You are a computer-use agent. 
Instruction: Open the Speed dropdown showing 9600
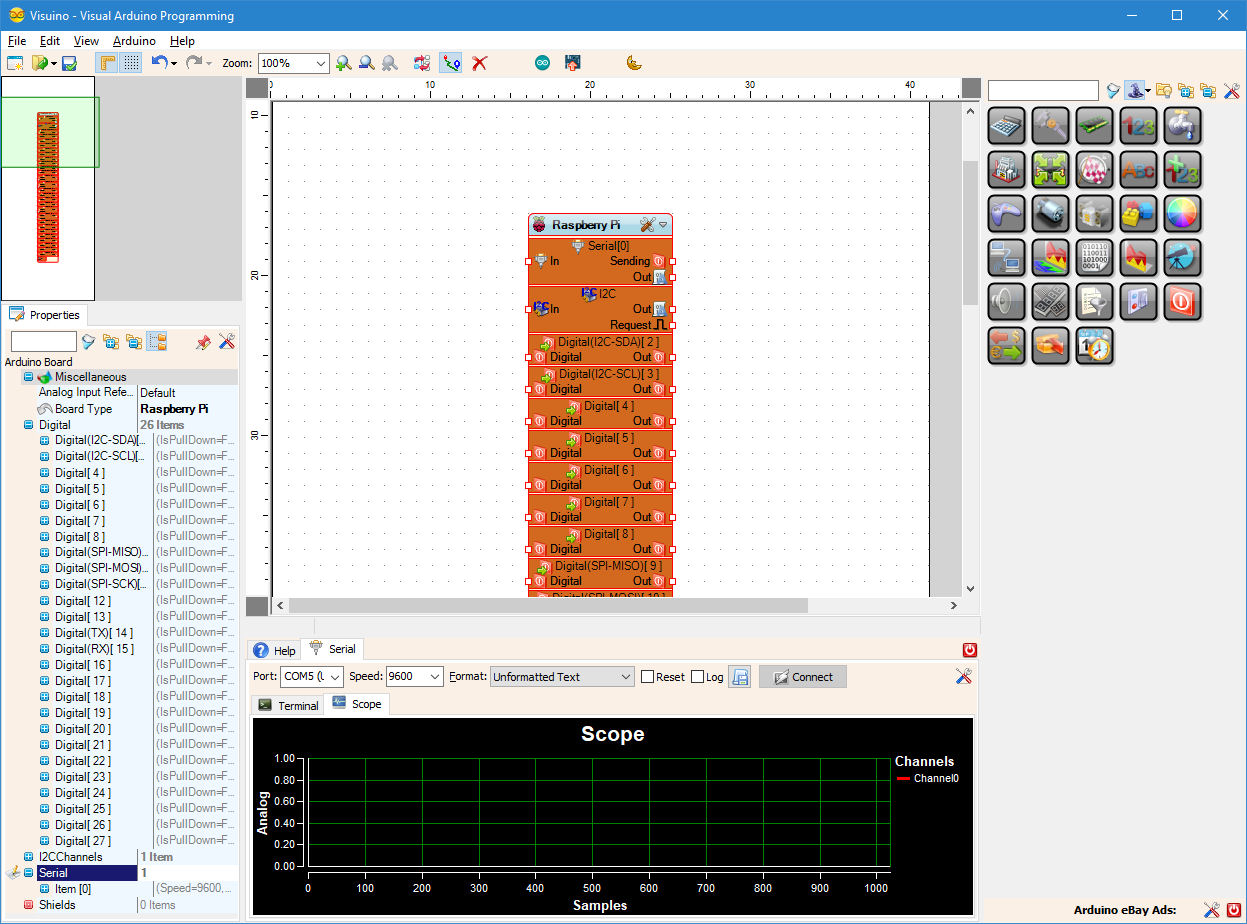(414, 676)
